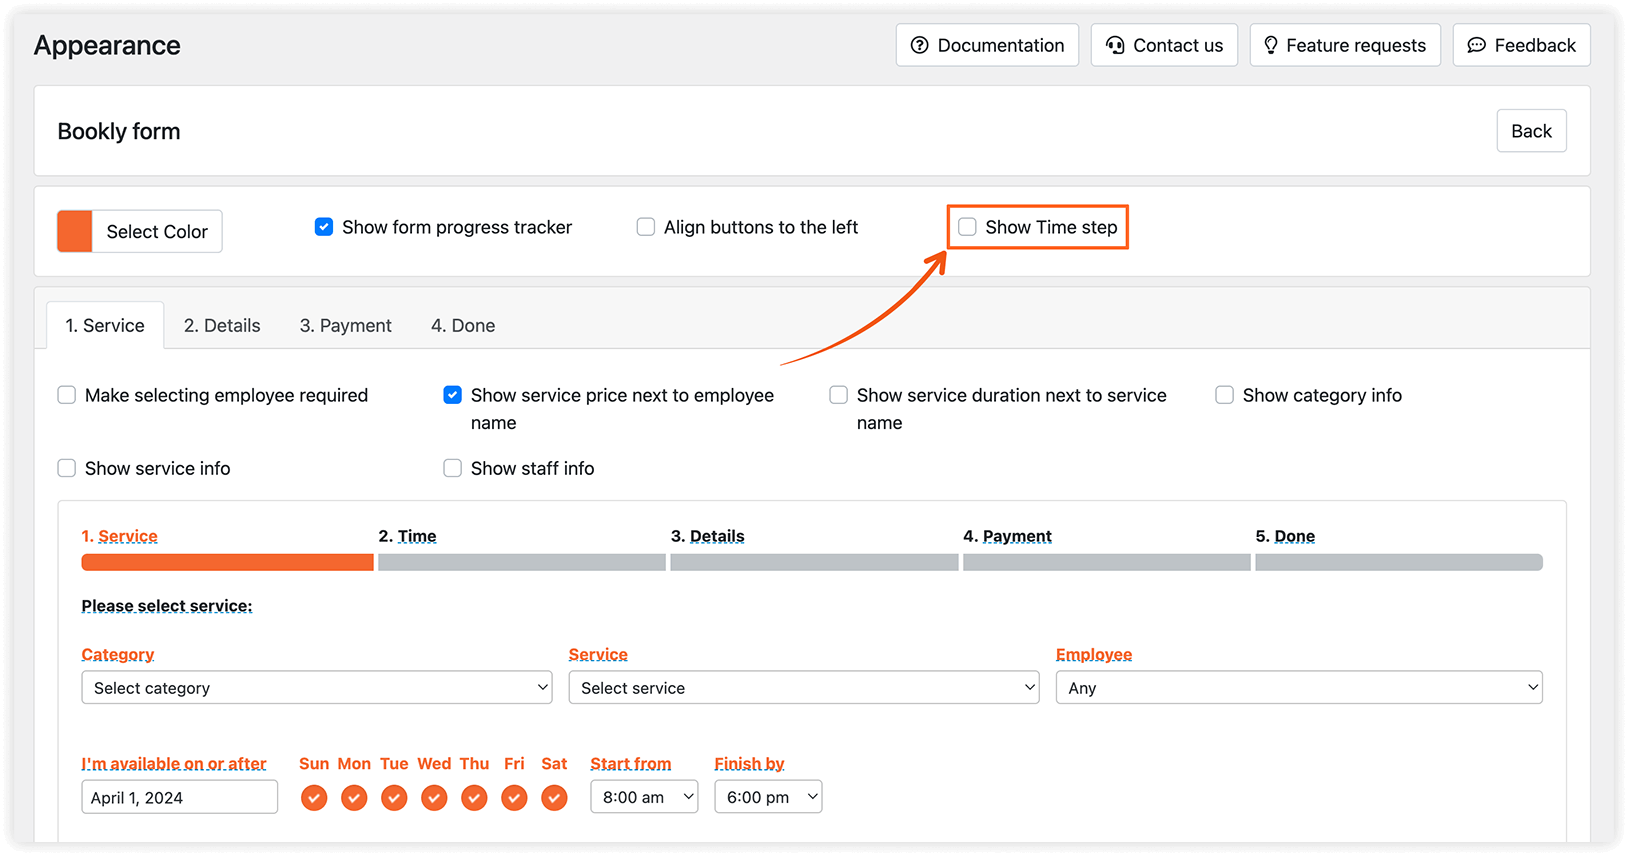This screenshot has width=1628, height=856.
Task: Check Make selecting employee required
Action: pos(67,395)
